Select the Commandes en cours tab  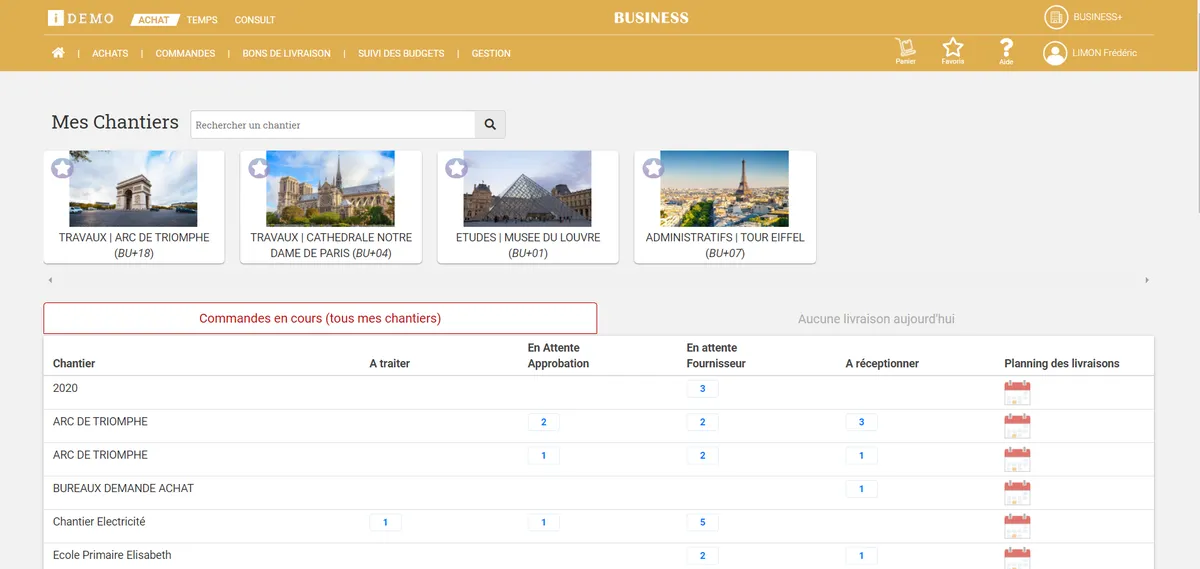click(x=320, y=318)
